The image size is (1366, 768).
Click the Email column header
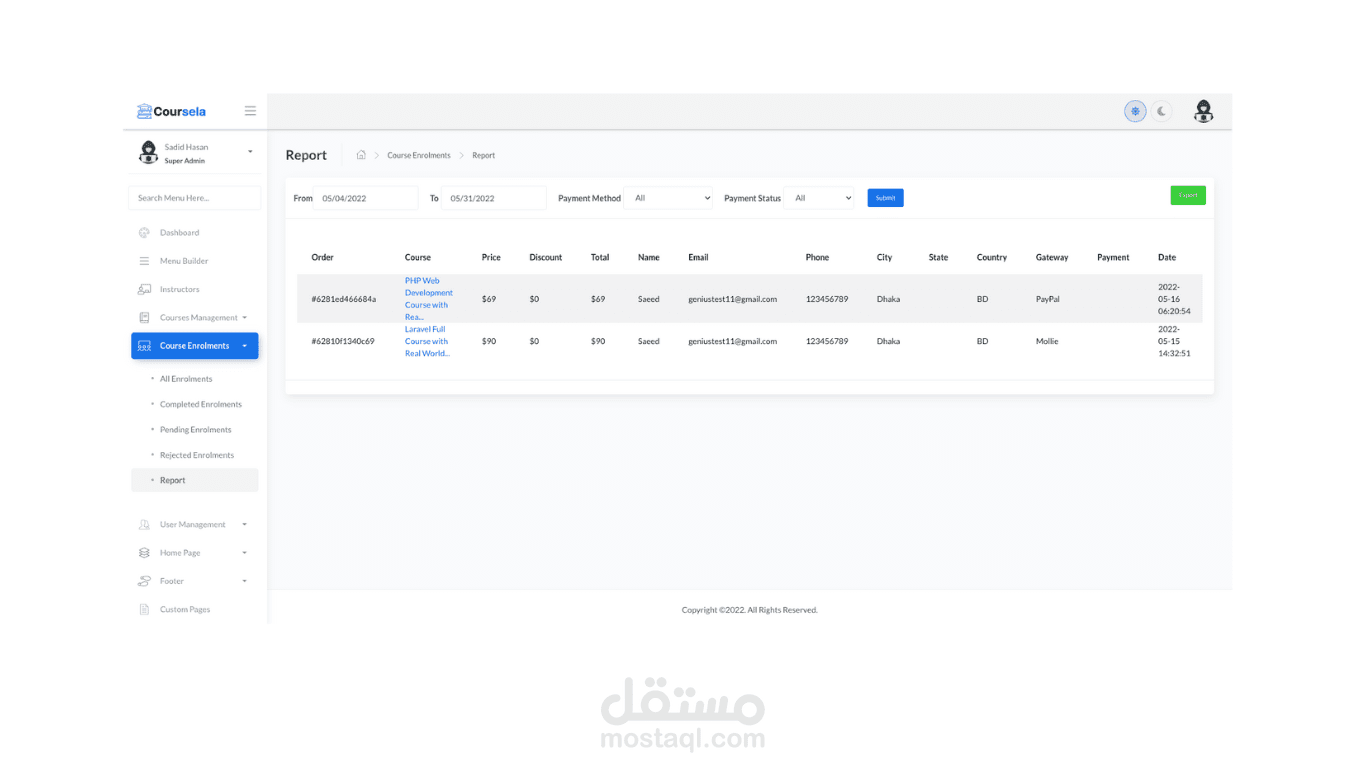point(698,257)
